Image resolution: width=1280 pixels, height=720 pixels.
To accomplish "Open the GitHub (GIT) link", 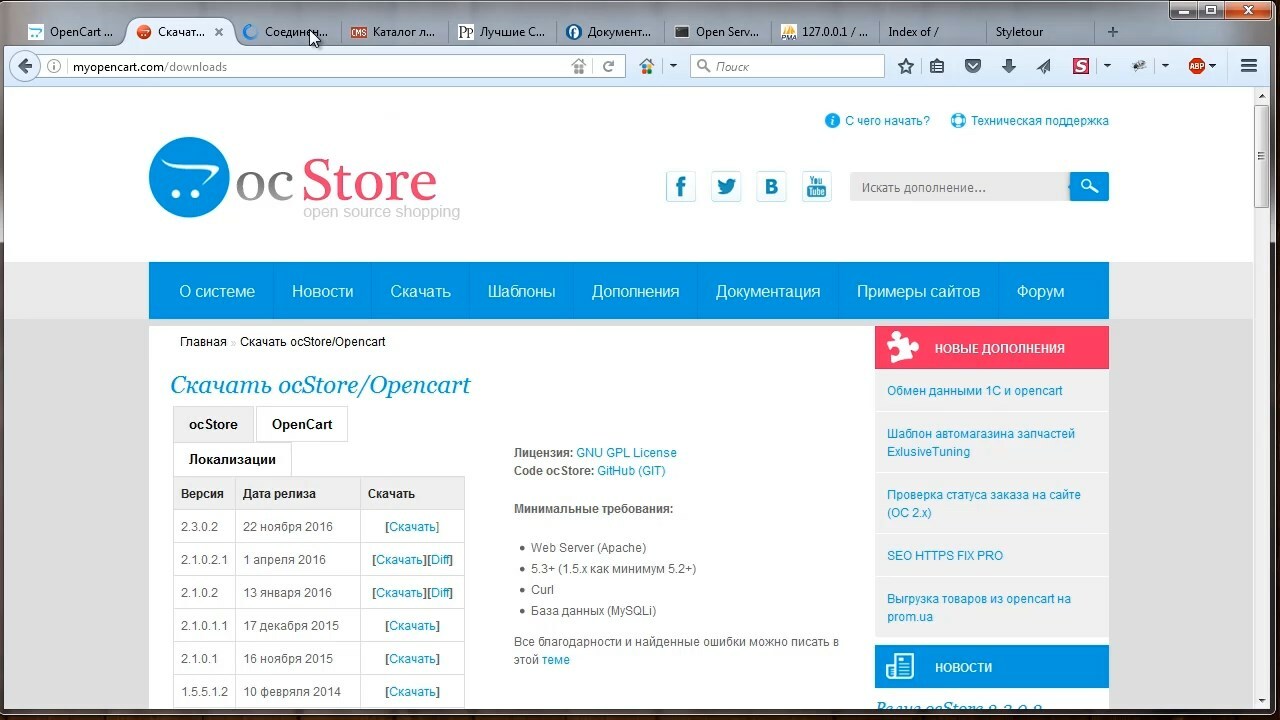I will (x=631, y=471).
